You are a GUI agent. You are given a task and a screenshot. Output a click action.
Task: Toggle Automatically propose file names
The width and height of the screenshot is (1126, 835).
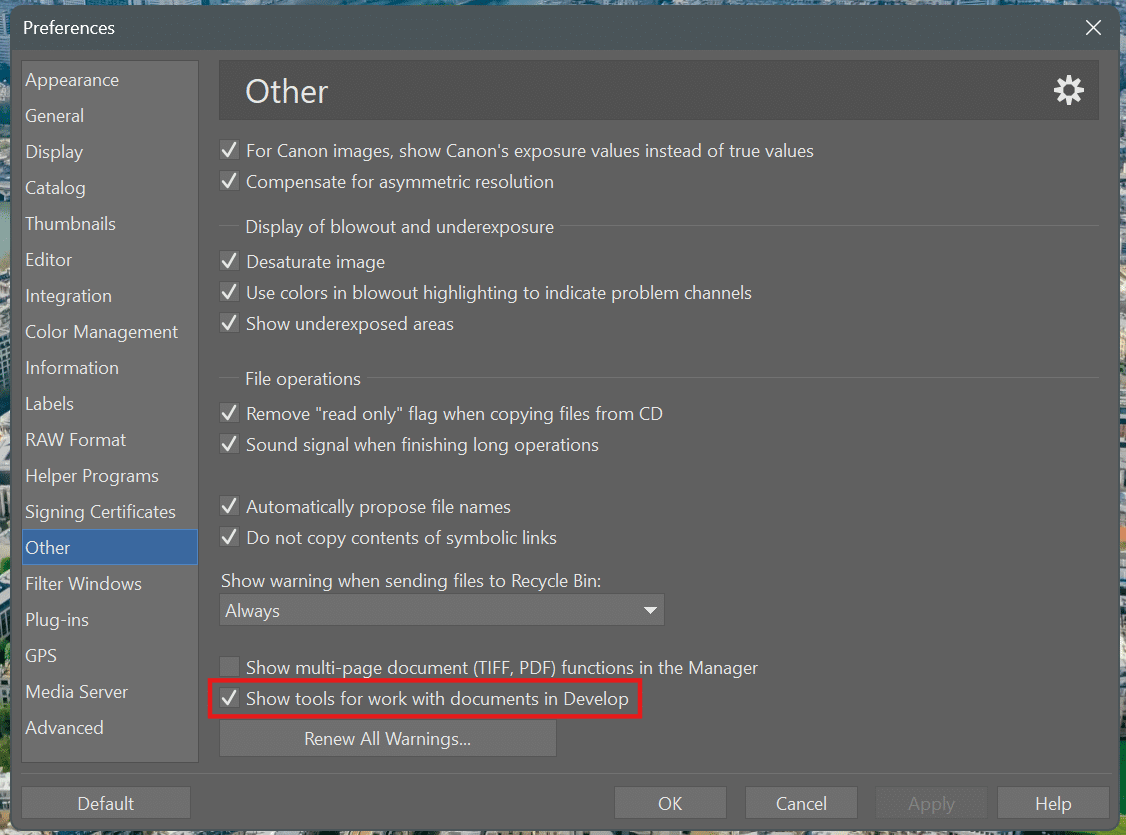230,507
